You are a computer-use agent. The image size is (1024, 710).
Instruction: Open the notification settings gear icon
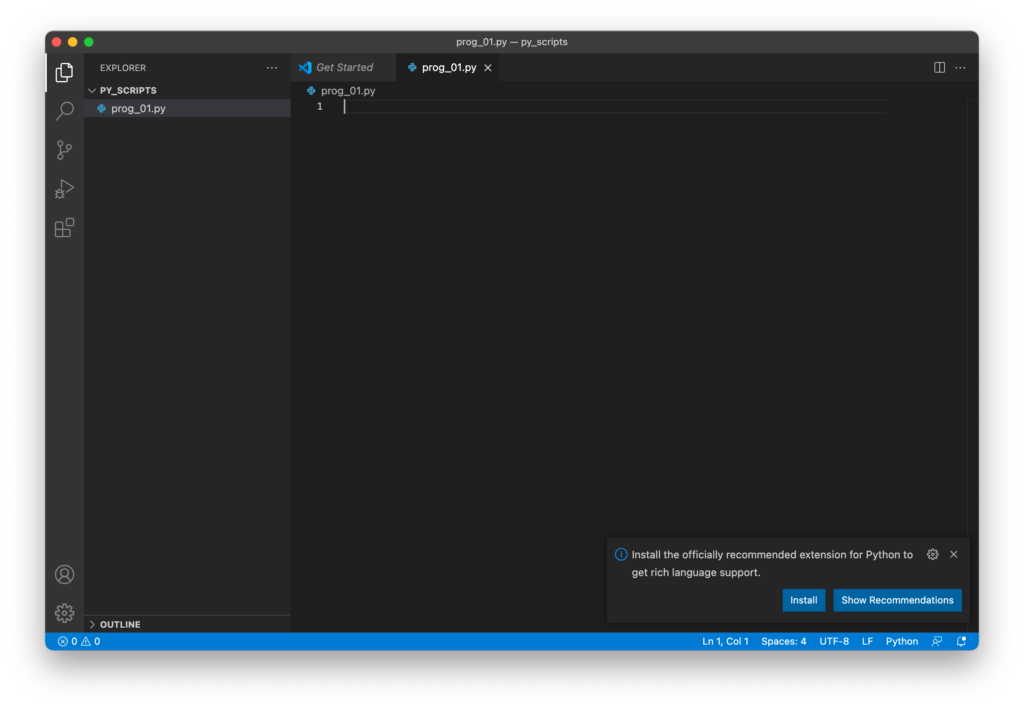[932, 554]
